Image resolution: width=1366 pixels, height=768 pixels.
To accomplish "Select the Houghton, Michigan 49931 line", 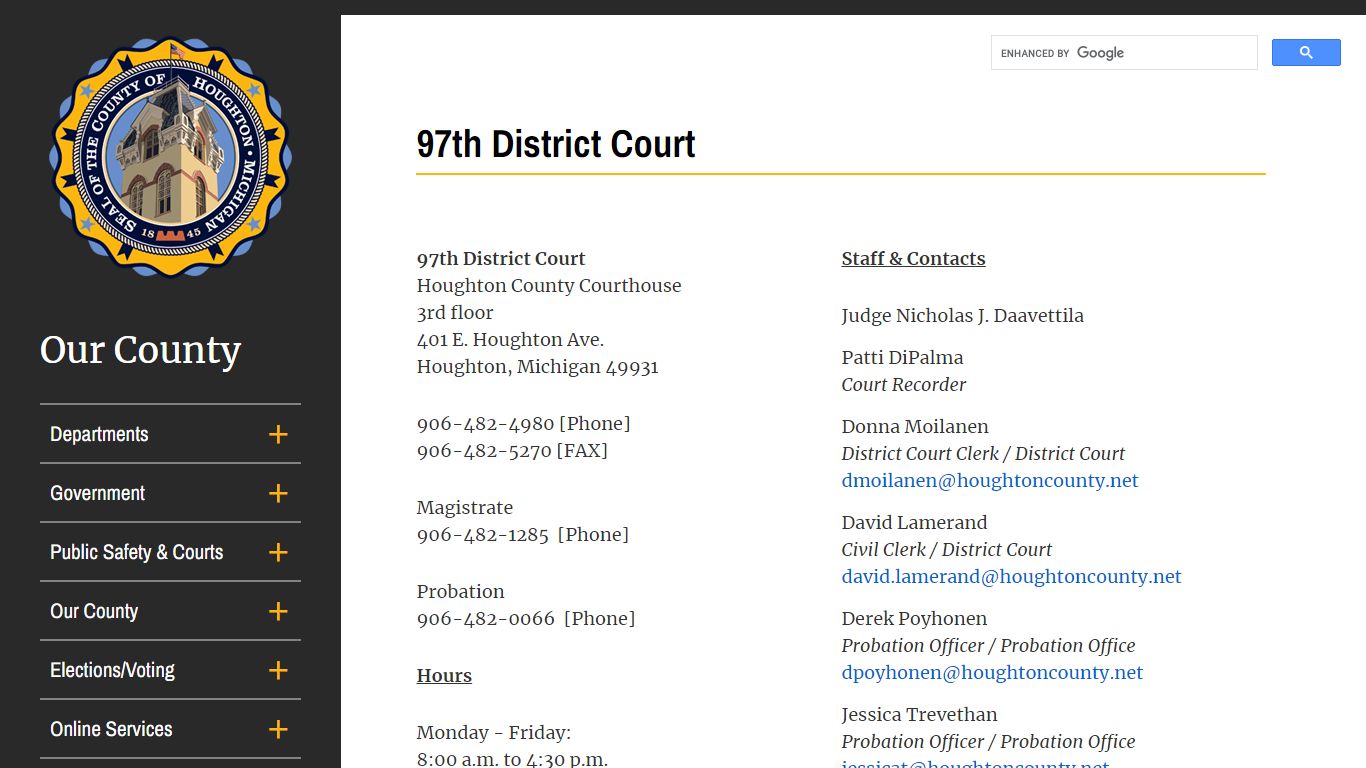I will click(537, 366).
